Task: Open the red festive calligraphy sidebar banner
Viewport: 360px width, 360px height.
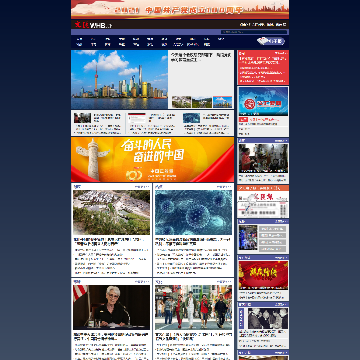Action: pyautogui.click(x=263, y=275)
